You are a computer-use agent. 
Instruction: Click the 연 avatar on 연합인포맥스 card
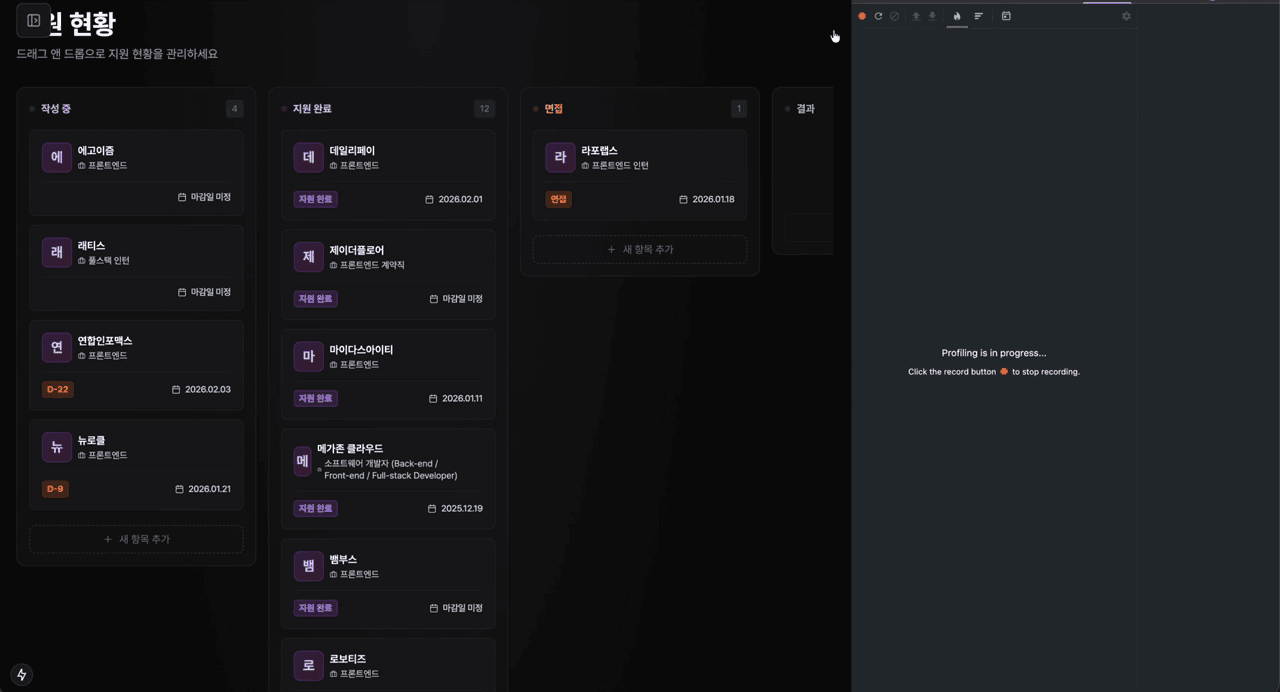tap(56, 347)
